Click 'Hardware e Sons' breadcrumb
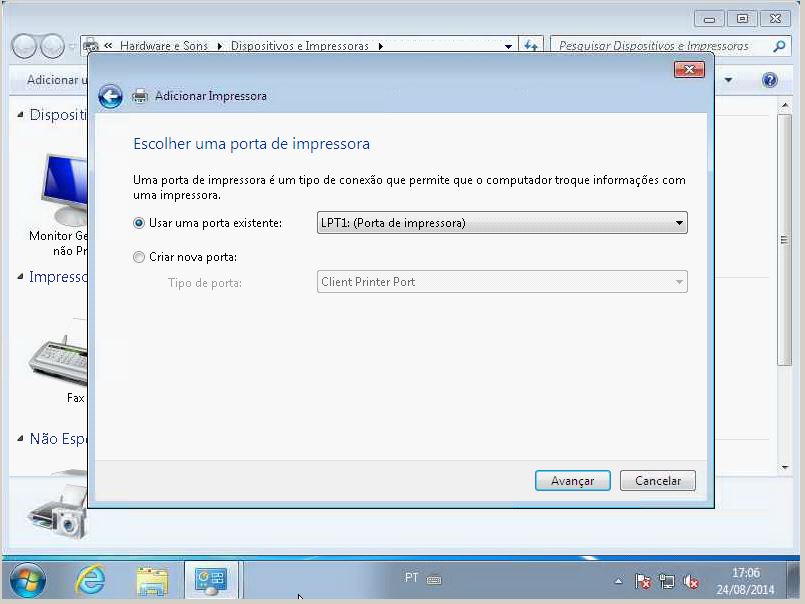This screenshot has height=604, width=805. coord(164,46)
